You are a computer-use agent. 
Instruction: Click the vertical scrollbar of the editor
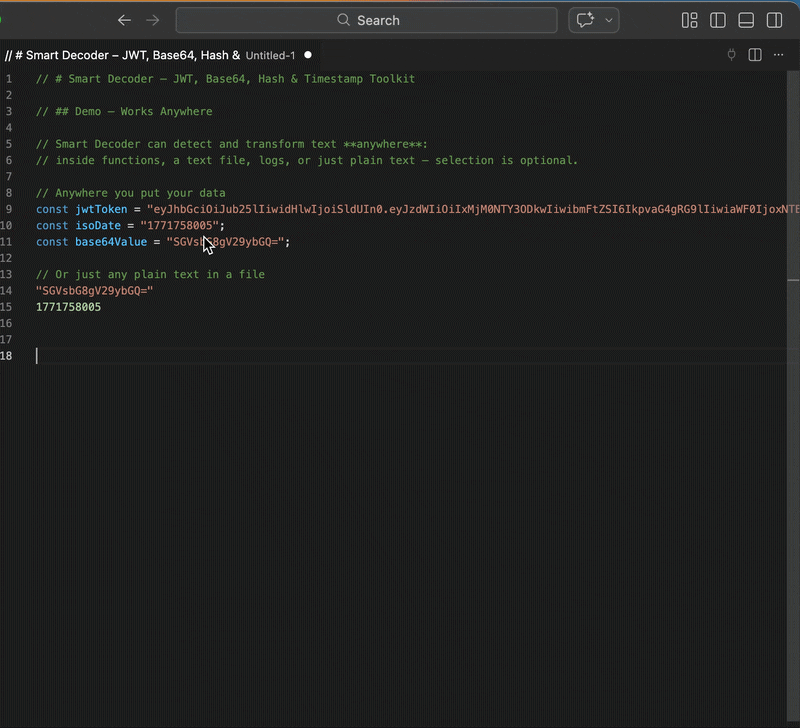pyautogui.click(x=793, y=398)
